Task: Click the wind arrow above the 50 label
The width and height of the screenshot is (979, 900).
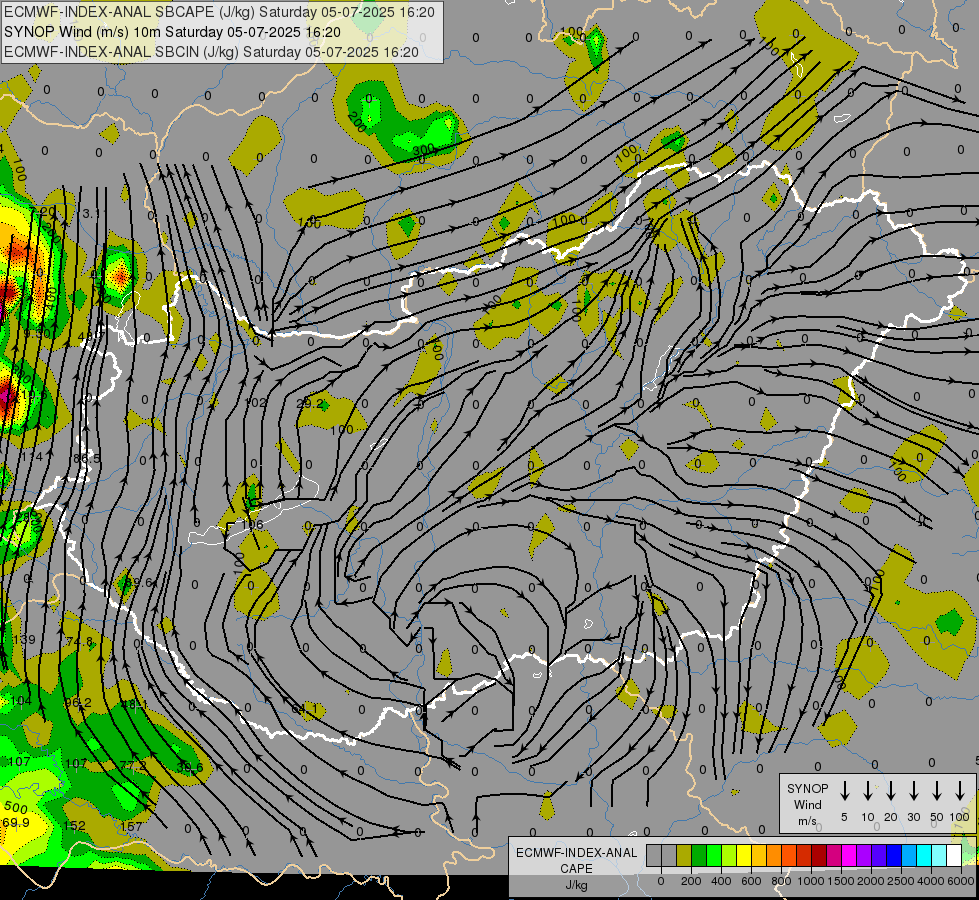Action: [937, 791]
